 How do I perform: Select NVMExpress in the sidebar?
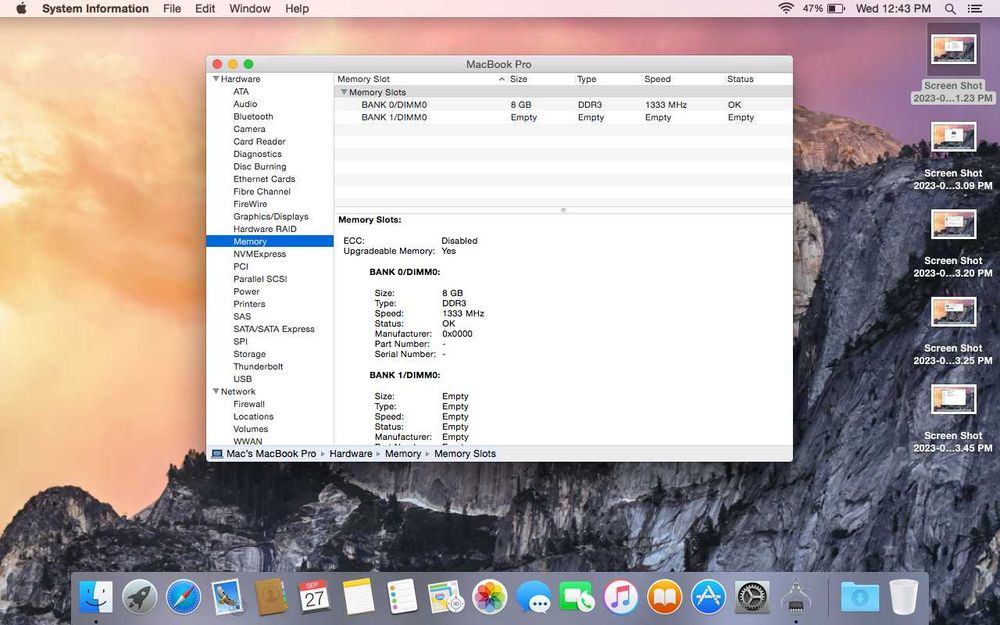260,254
